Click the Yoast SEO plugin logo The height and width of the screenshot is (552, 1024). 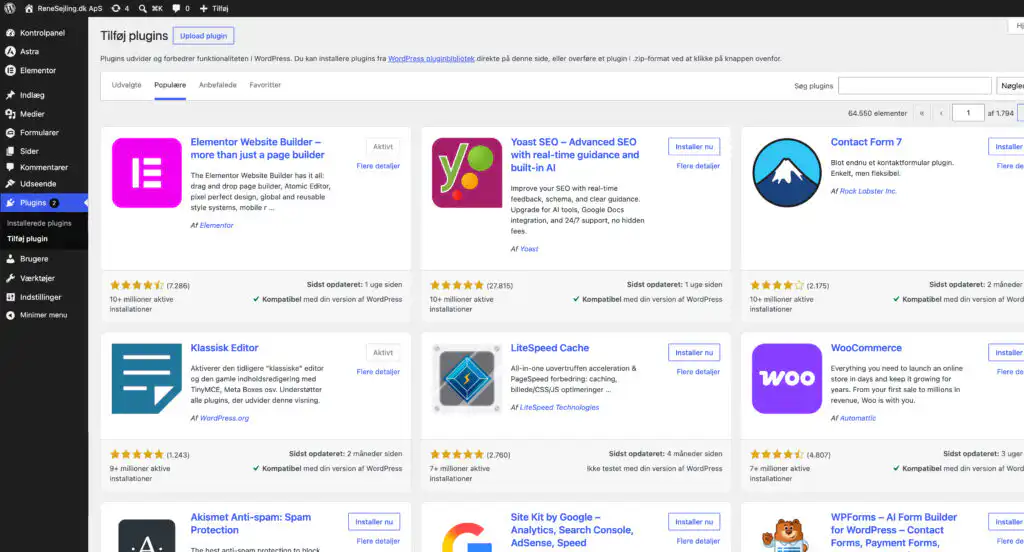(x=467, y=173)
